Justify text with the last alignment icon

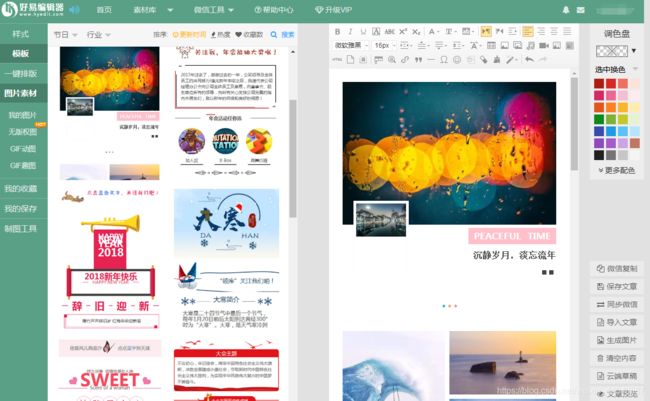(568, 32)
